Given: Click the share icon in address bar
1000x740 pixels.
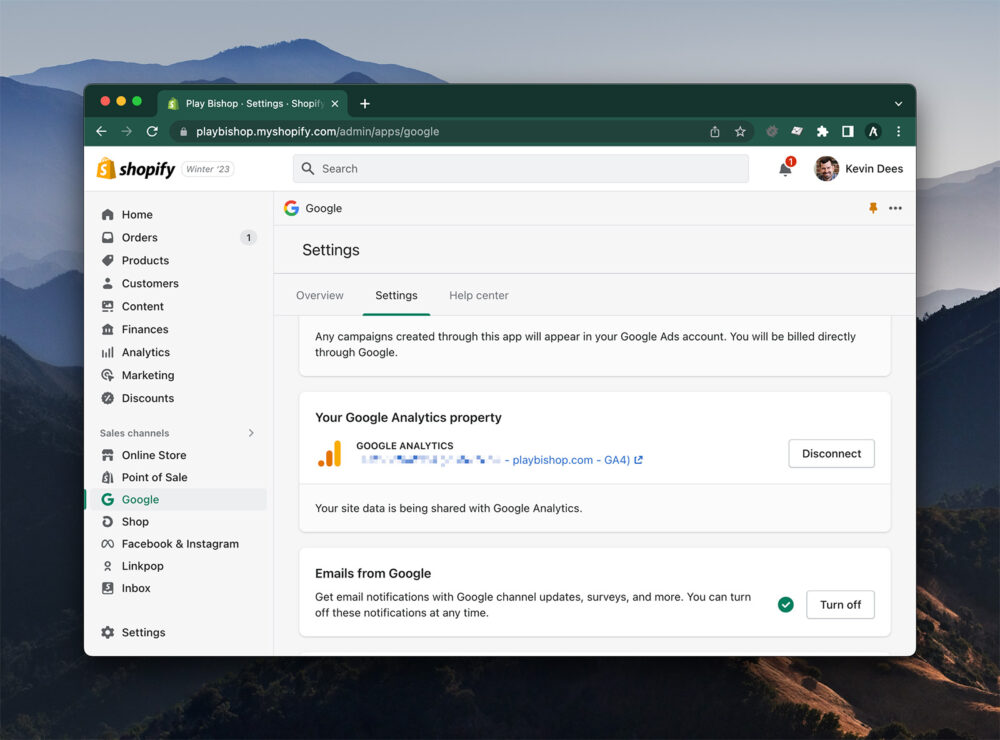Looking at the screenshot, I should [x=714, y=131].
